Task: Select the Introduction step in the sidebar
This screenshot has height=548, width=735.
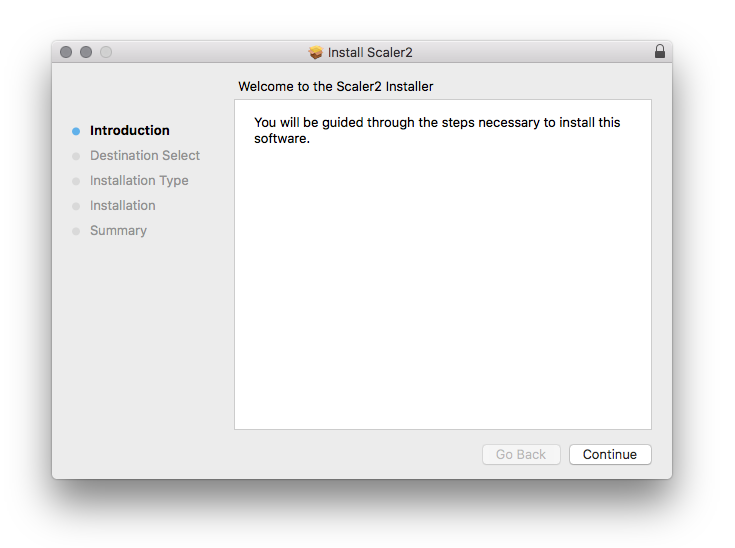Action: (x=130, y=131)
